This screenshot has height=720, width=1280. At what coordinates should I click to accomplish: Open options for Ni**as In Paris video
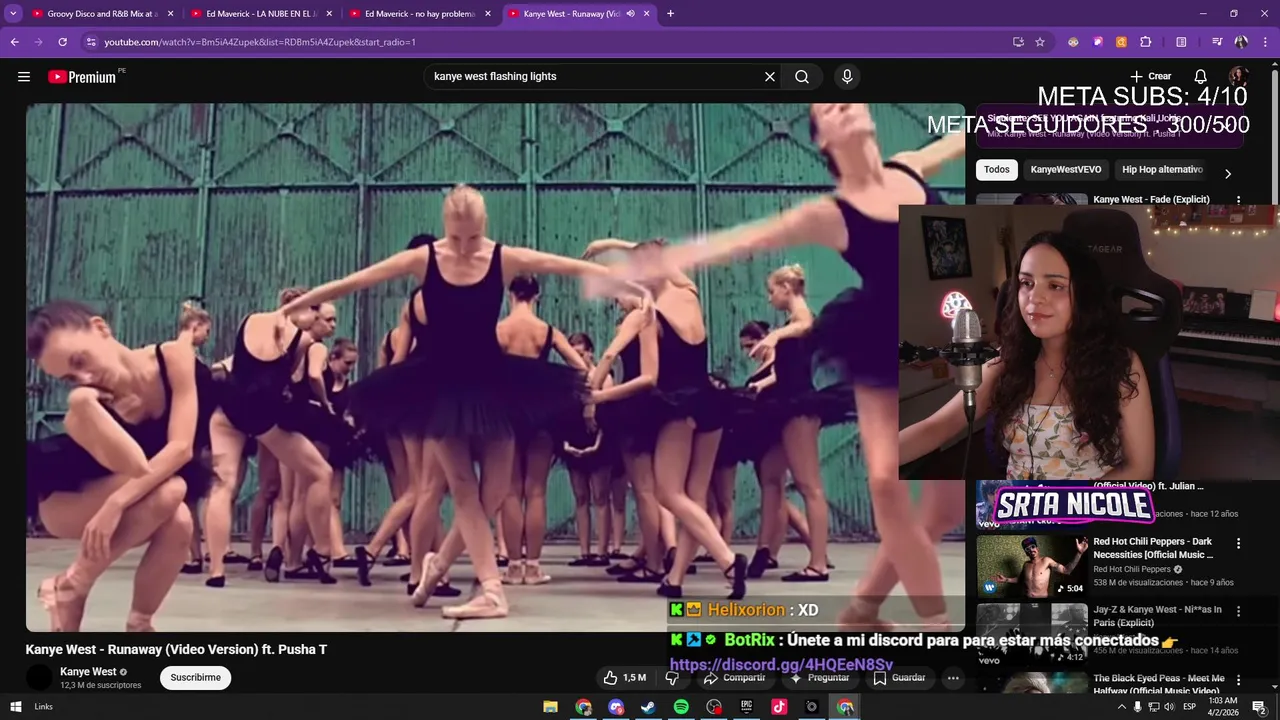pyautogui.click(x=1239, y=611)
